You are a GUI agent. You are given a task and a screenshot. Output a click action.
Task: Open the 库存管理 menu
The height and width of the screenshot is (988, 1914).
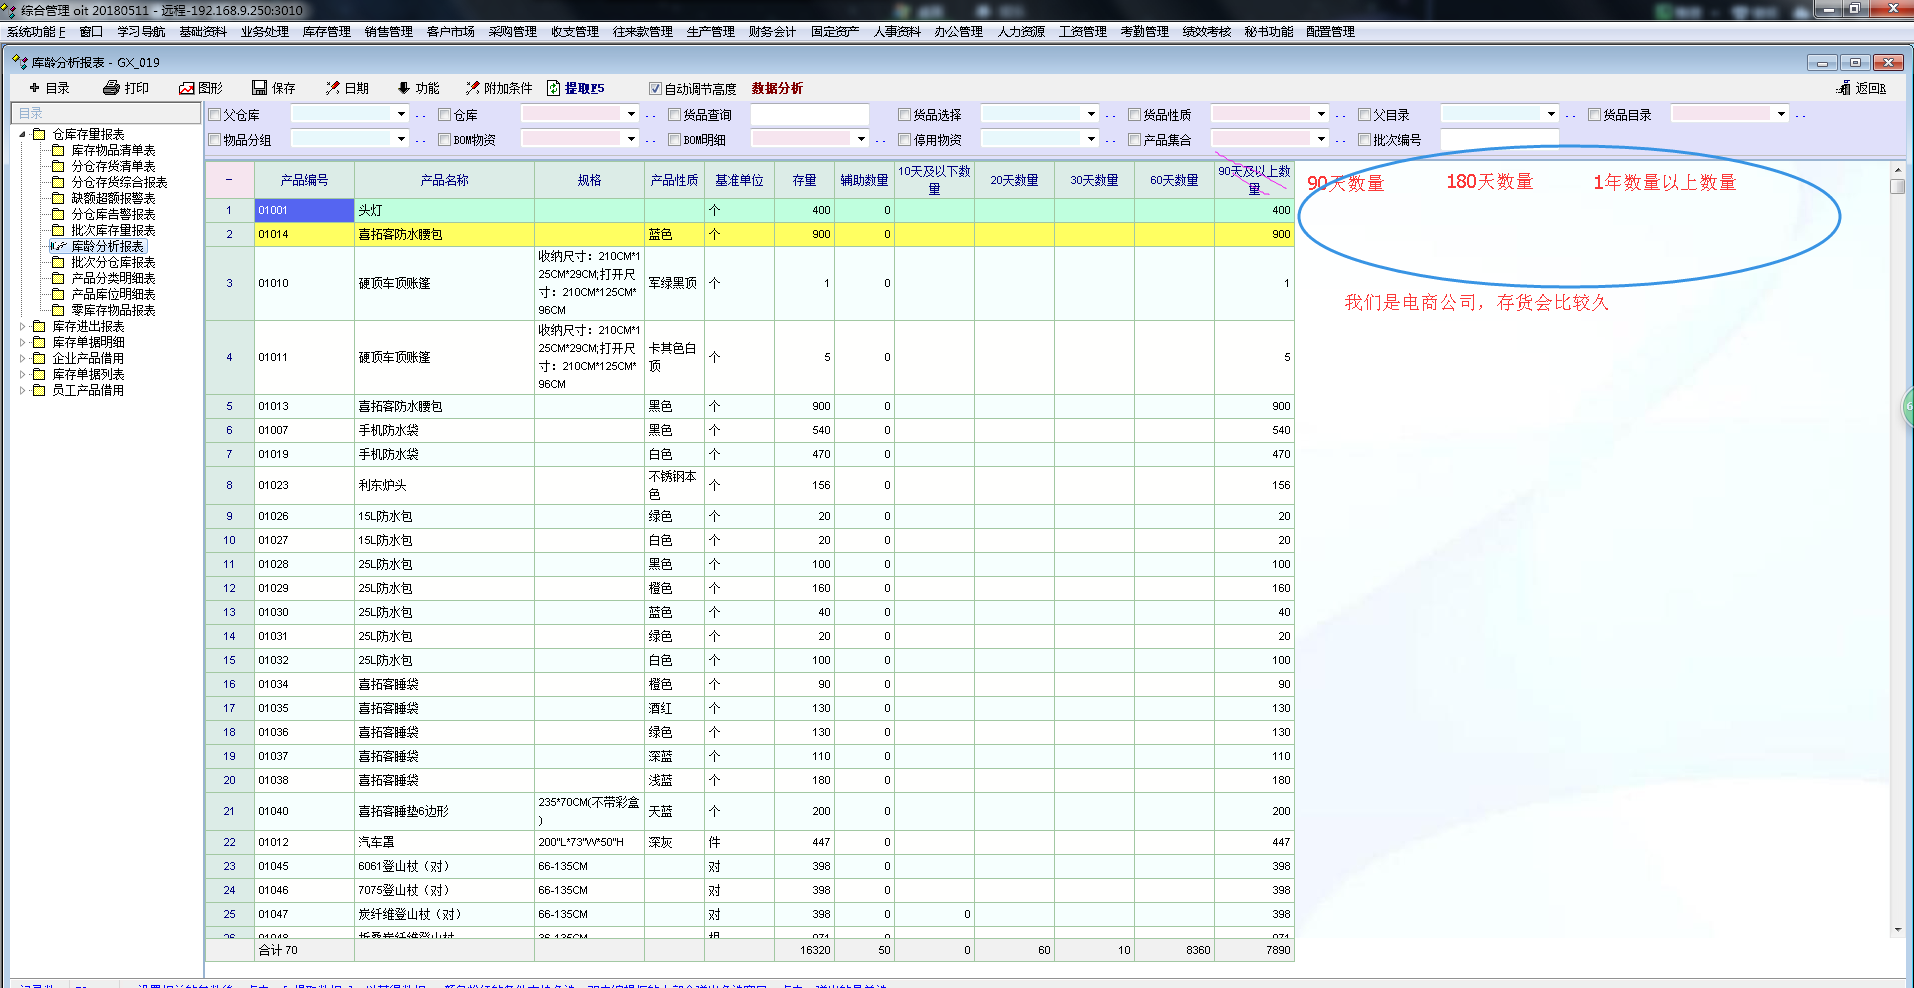(326, 32)
